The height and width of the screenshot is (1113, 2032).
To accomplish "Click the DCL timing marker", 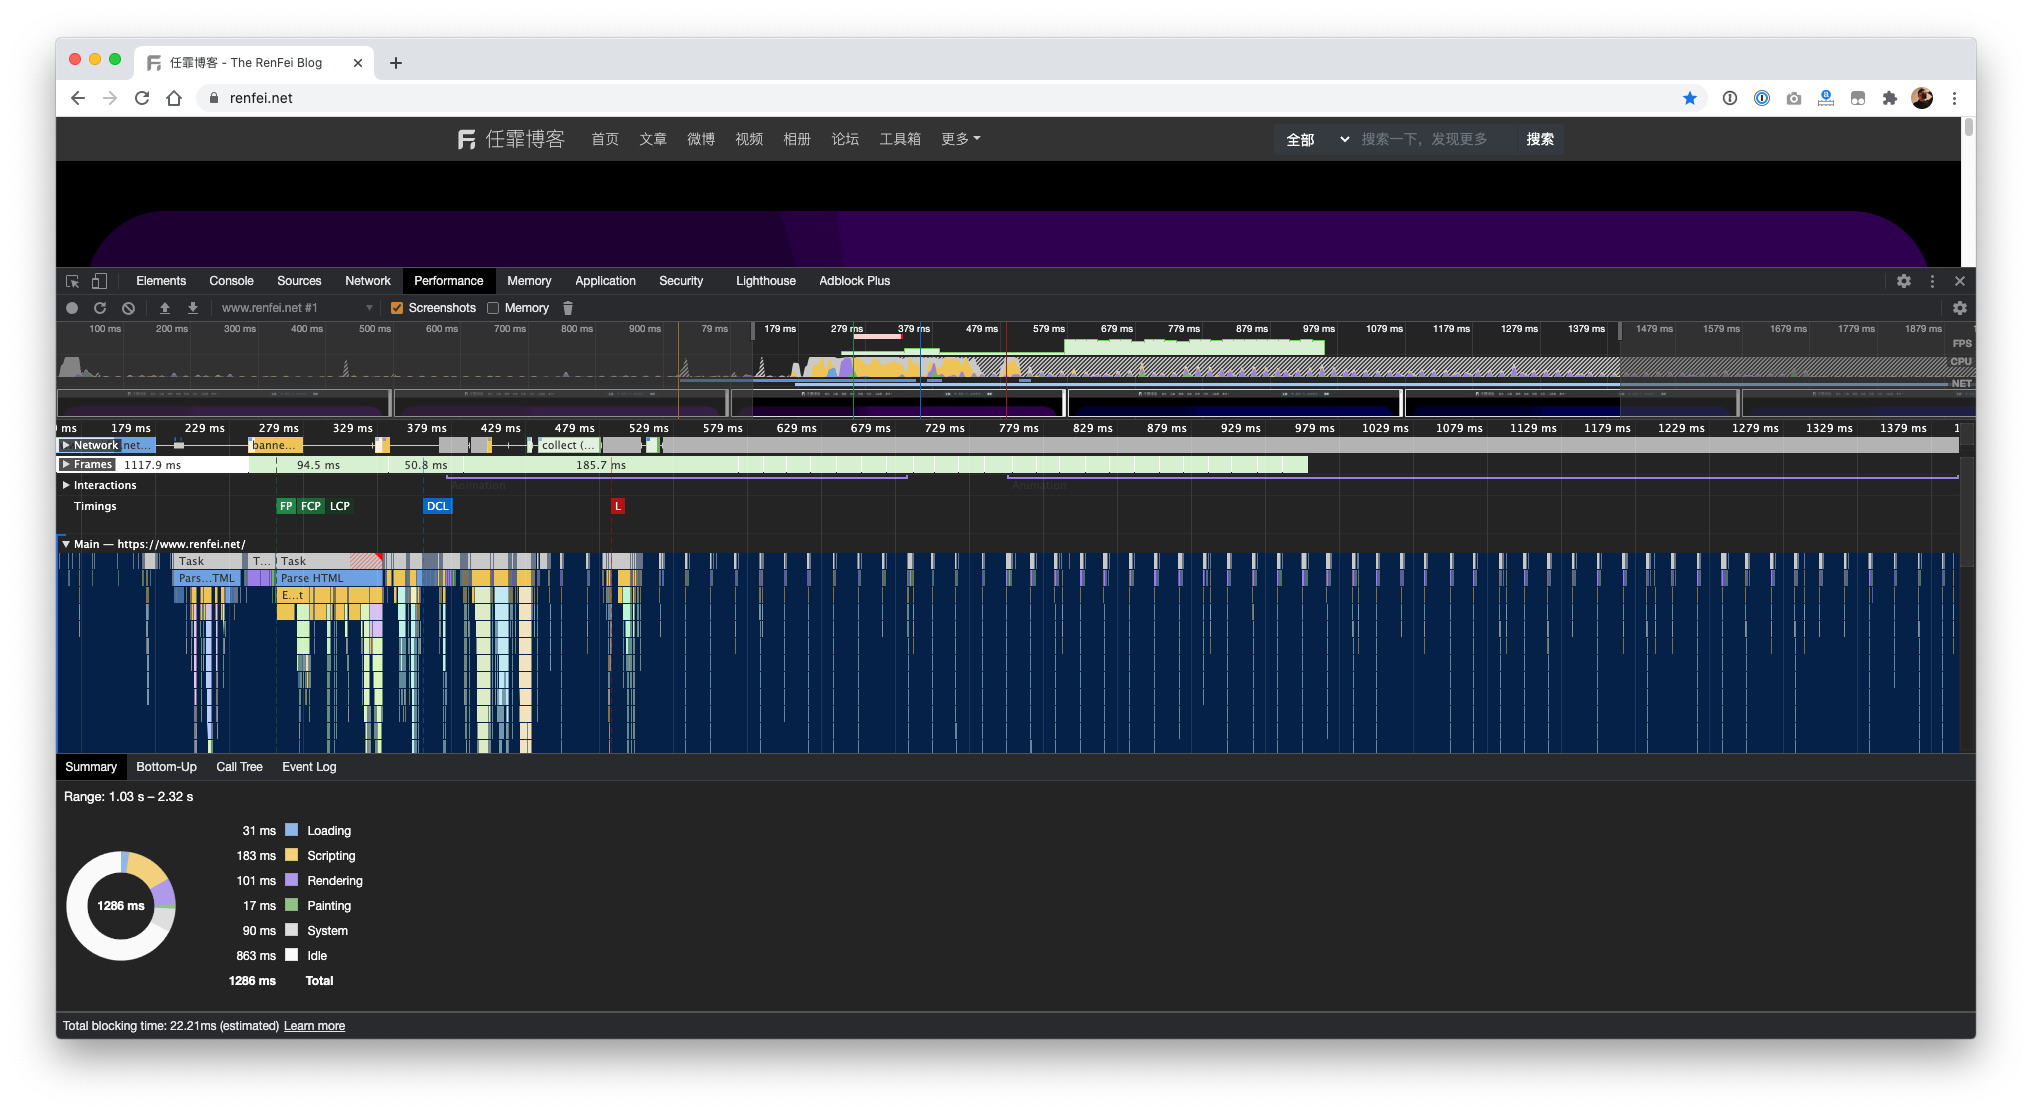I will [438, 506].
